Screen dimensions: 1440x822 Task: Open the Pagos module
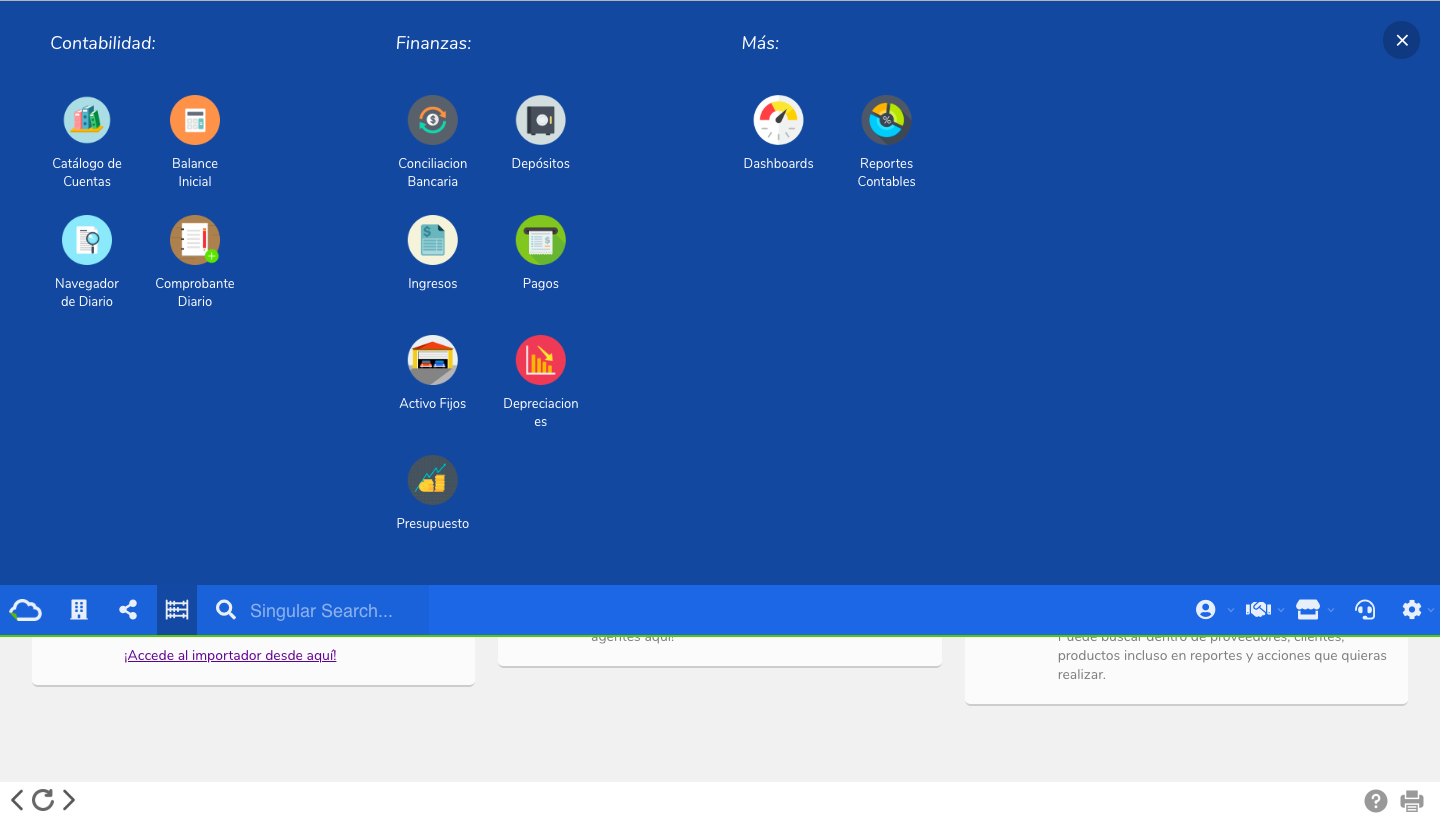[541, 240]
